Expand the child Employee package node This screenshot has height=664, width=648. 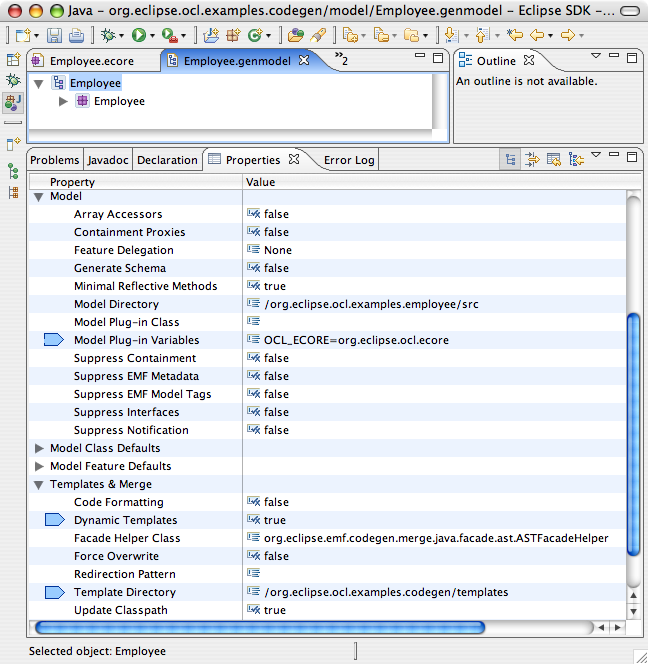point(64,101)
